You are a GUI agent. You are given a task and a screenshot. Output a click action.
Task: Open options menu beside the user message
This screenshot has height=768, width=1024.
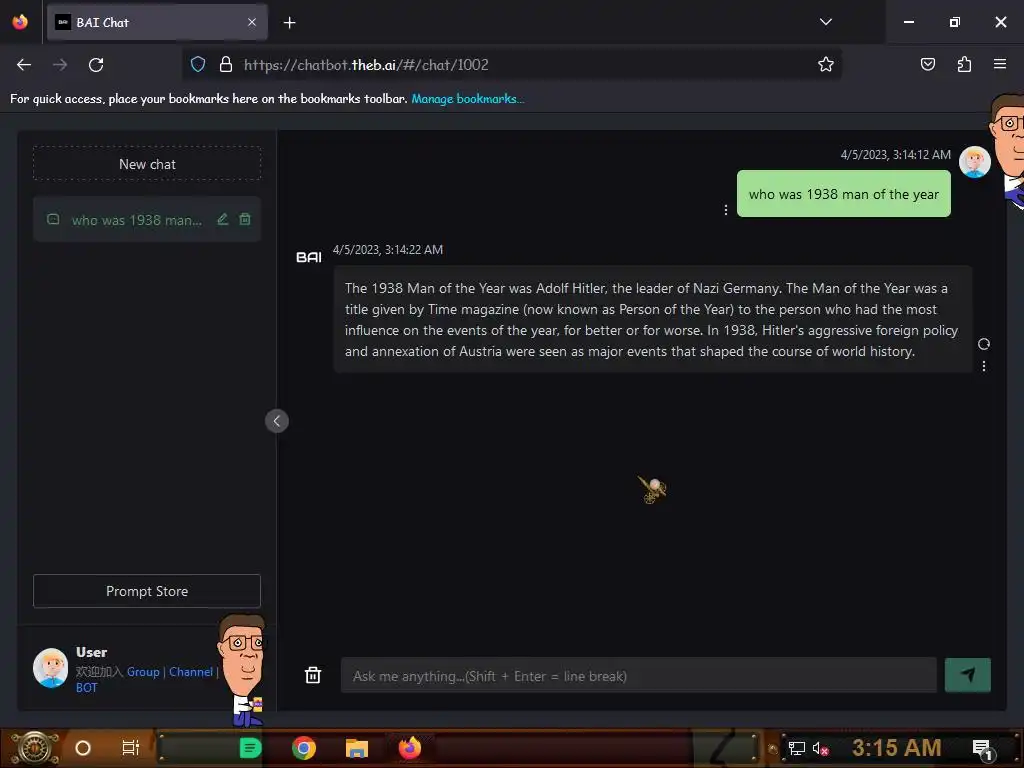tap(726, 210)
